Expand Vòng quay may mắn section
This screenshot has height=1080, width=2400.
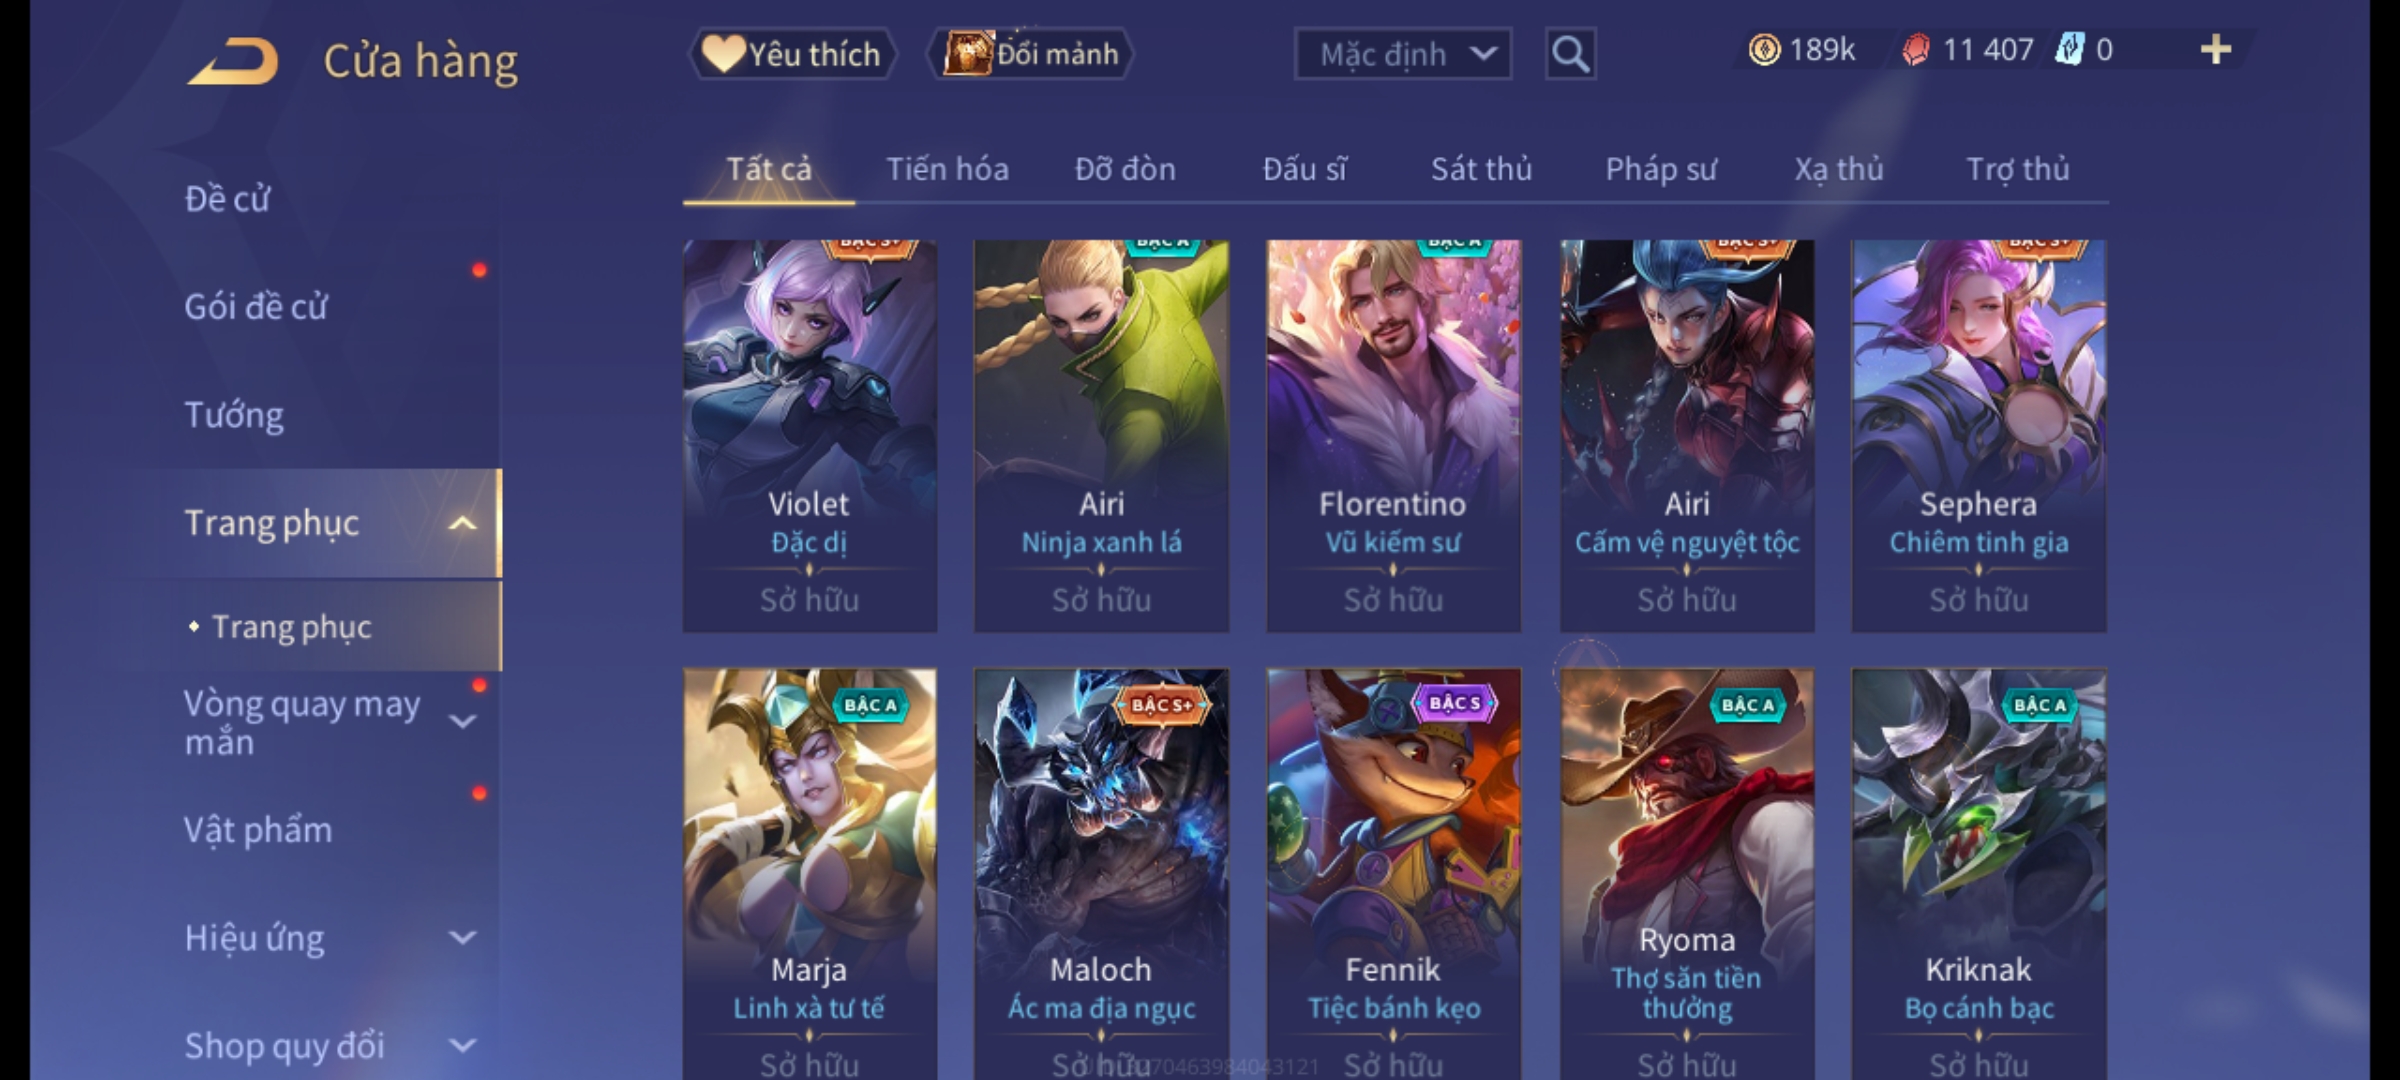click(x=462, y=721)
